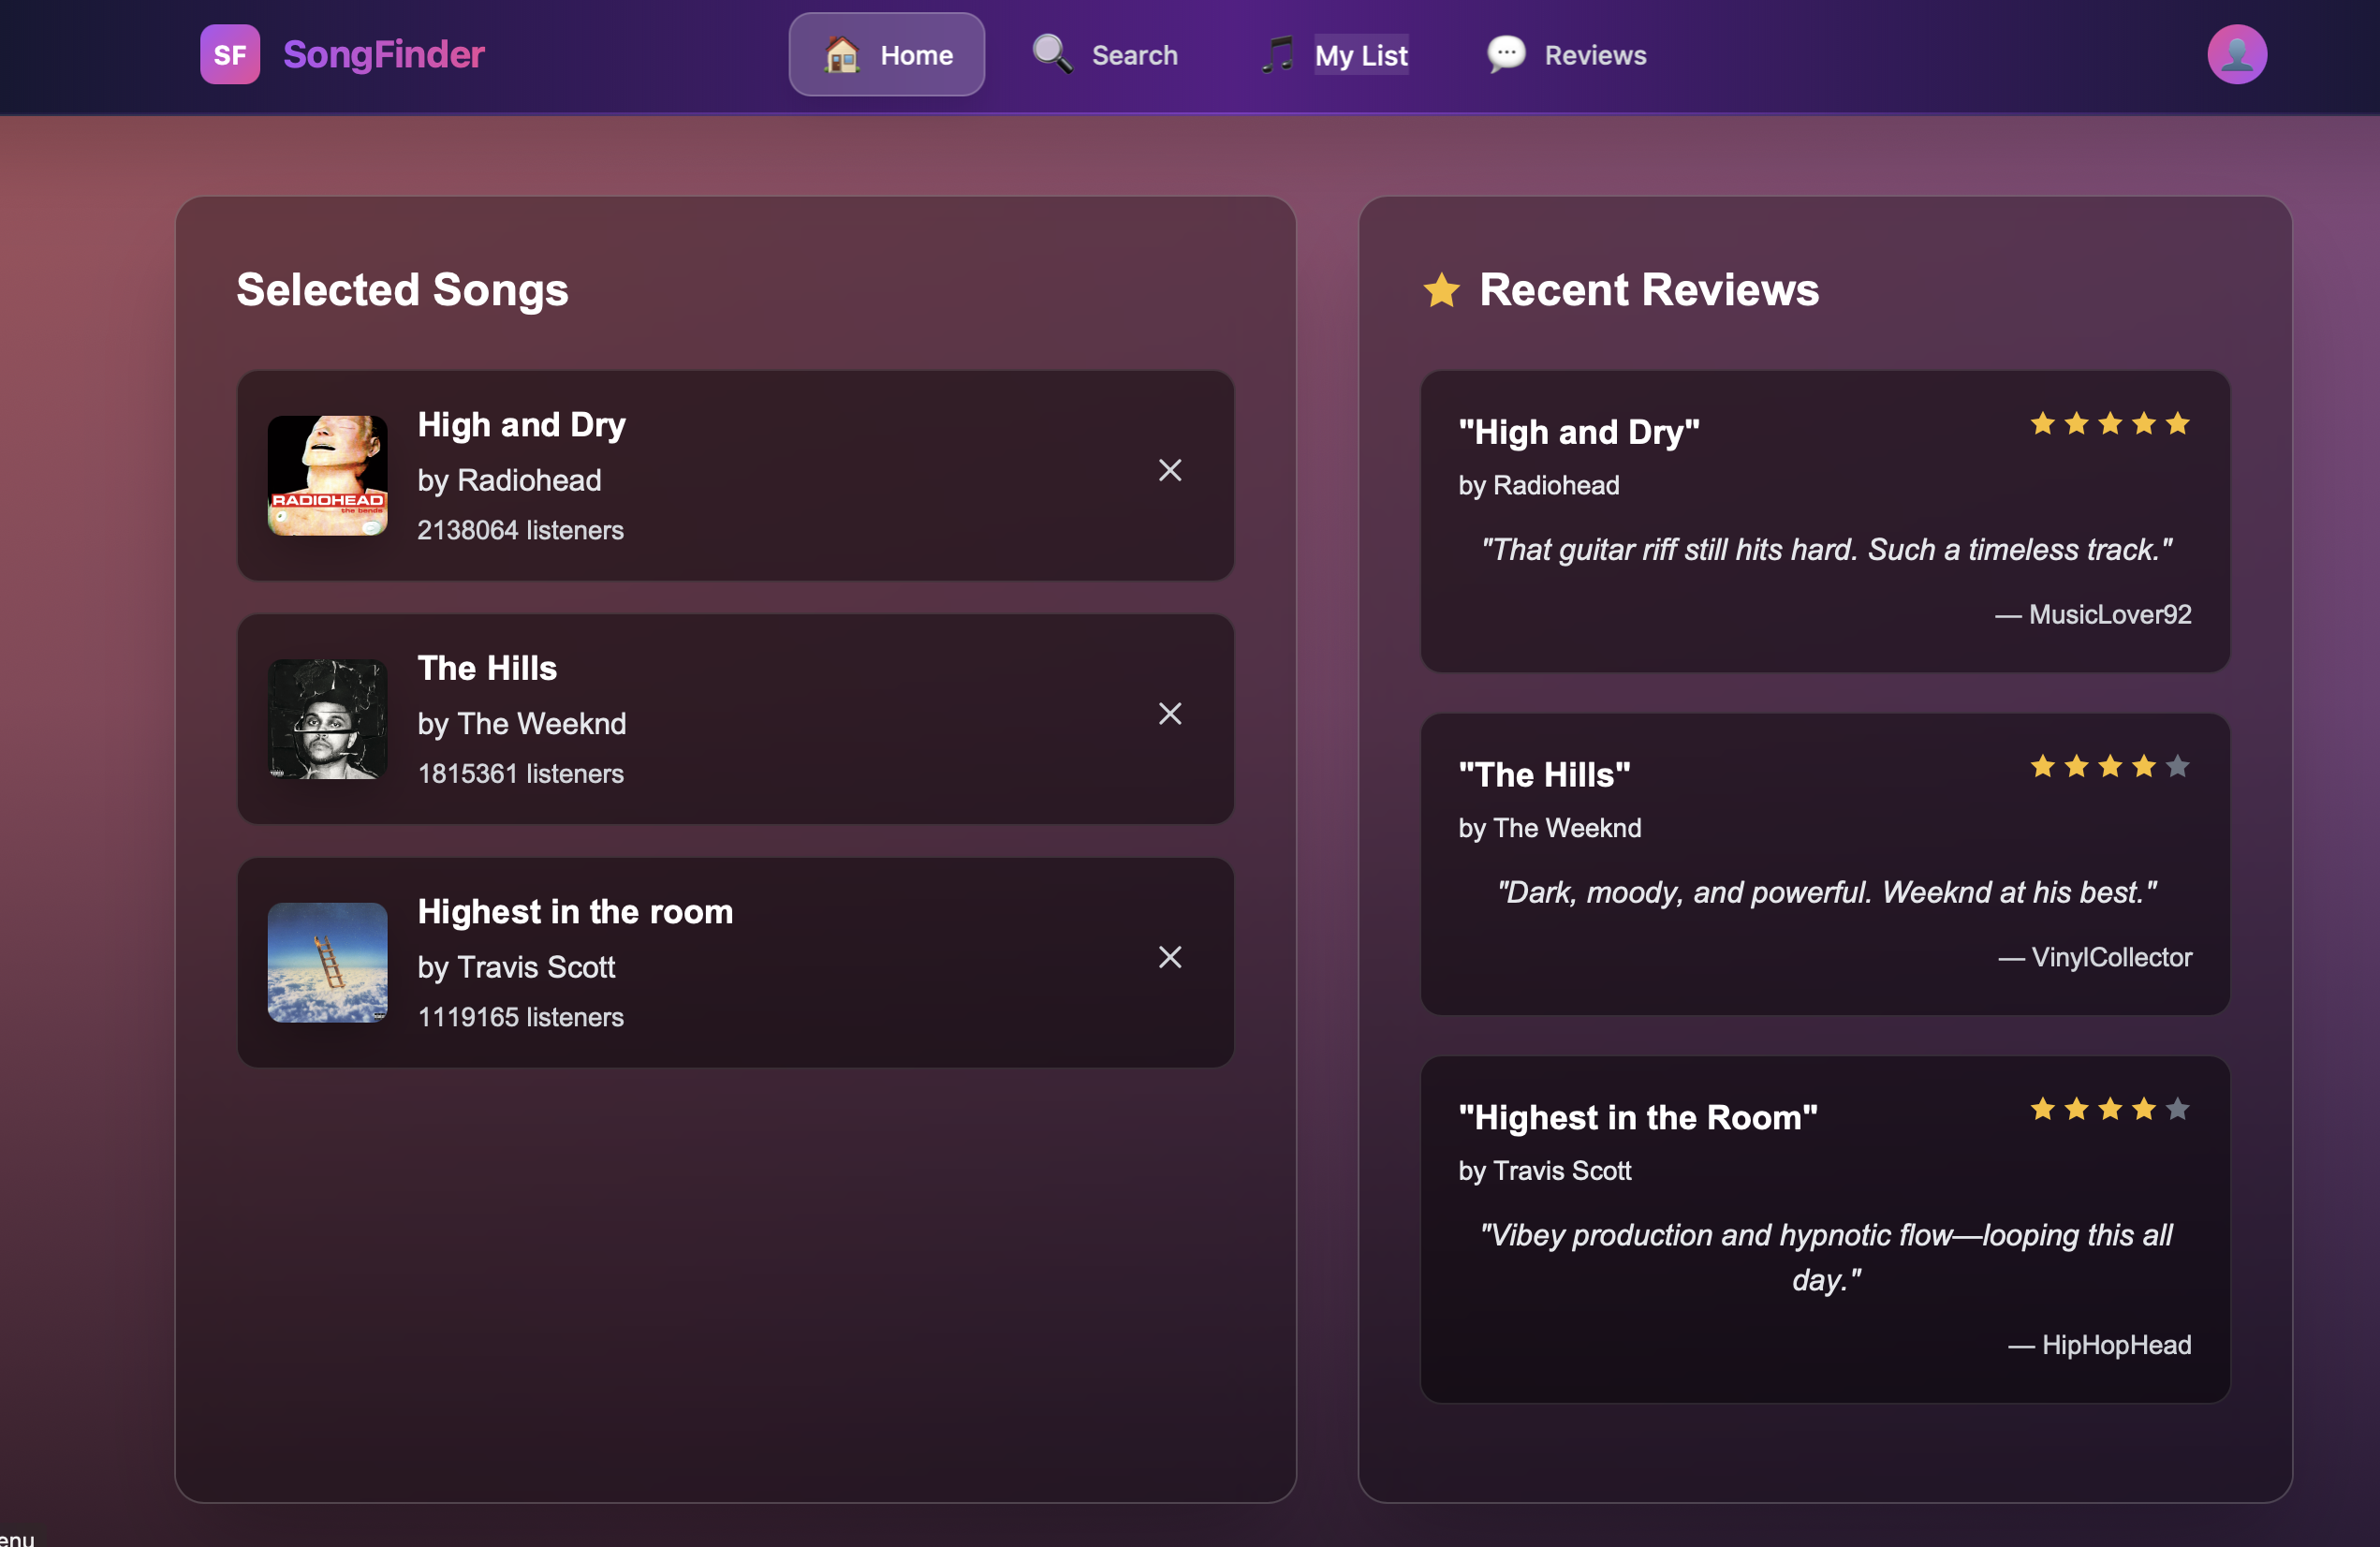
Task: Open "Highest in the Room" review title
Action: [1638, 1117]
